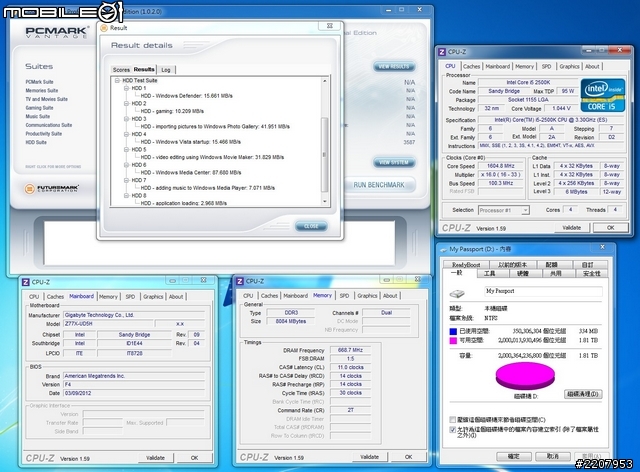Collapse the HDD 1 tree node

127,88
